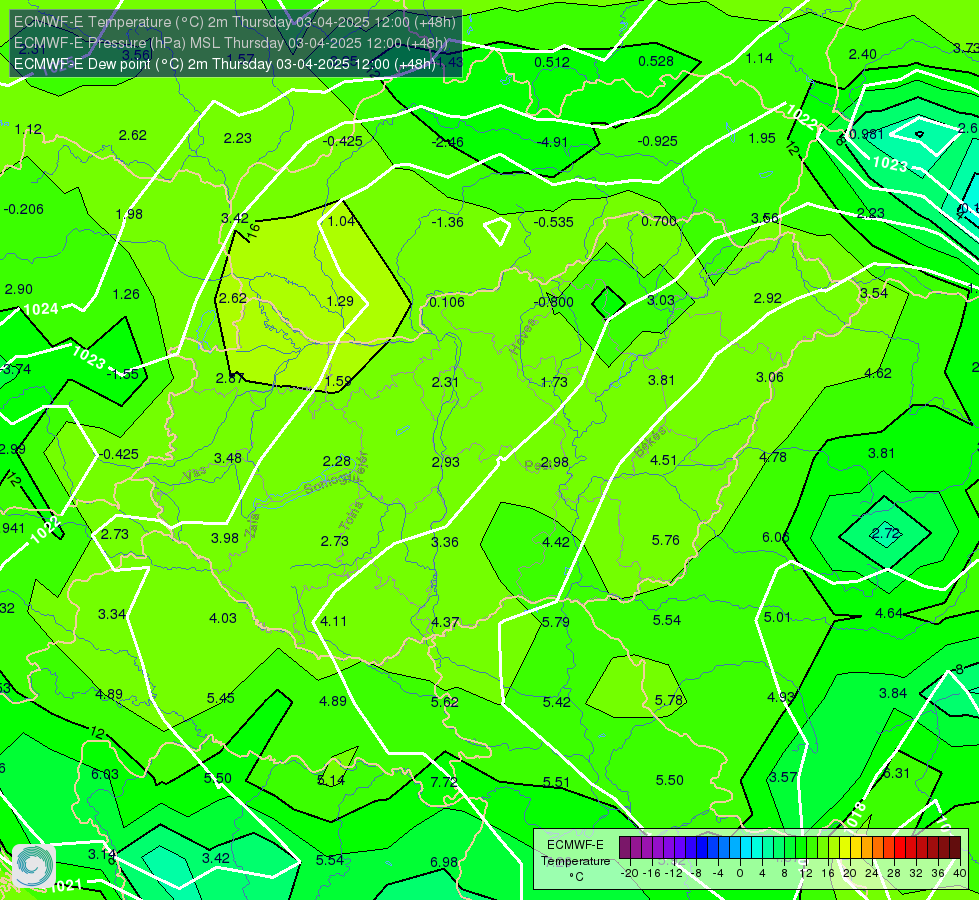Click the dew point value 0.512
The width and height of the screenshot is (979, 900).
tap(552, 62)
